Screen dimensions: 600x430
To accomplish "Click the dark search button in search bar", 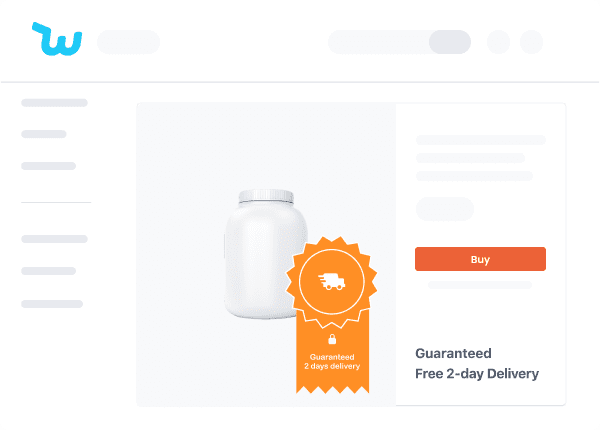I will coord(450,42).
